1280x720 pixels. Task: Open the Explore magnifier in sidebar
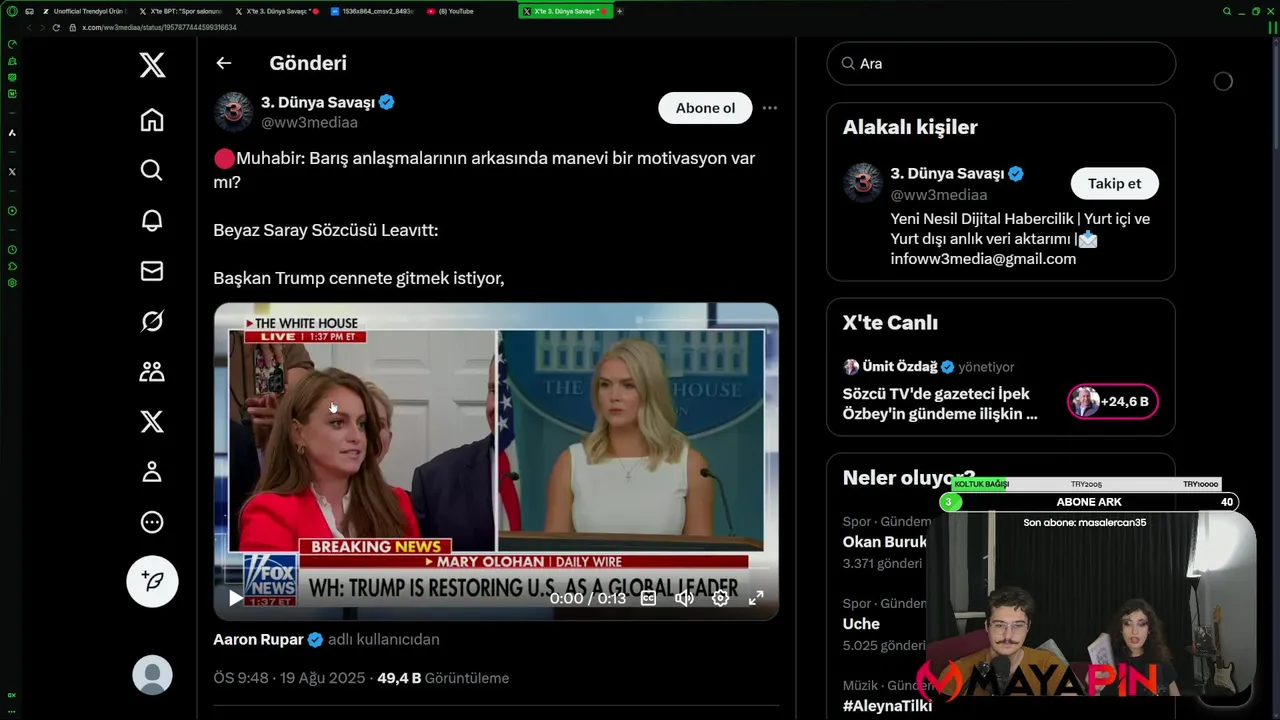click(x=152, y=170)
